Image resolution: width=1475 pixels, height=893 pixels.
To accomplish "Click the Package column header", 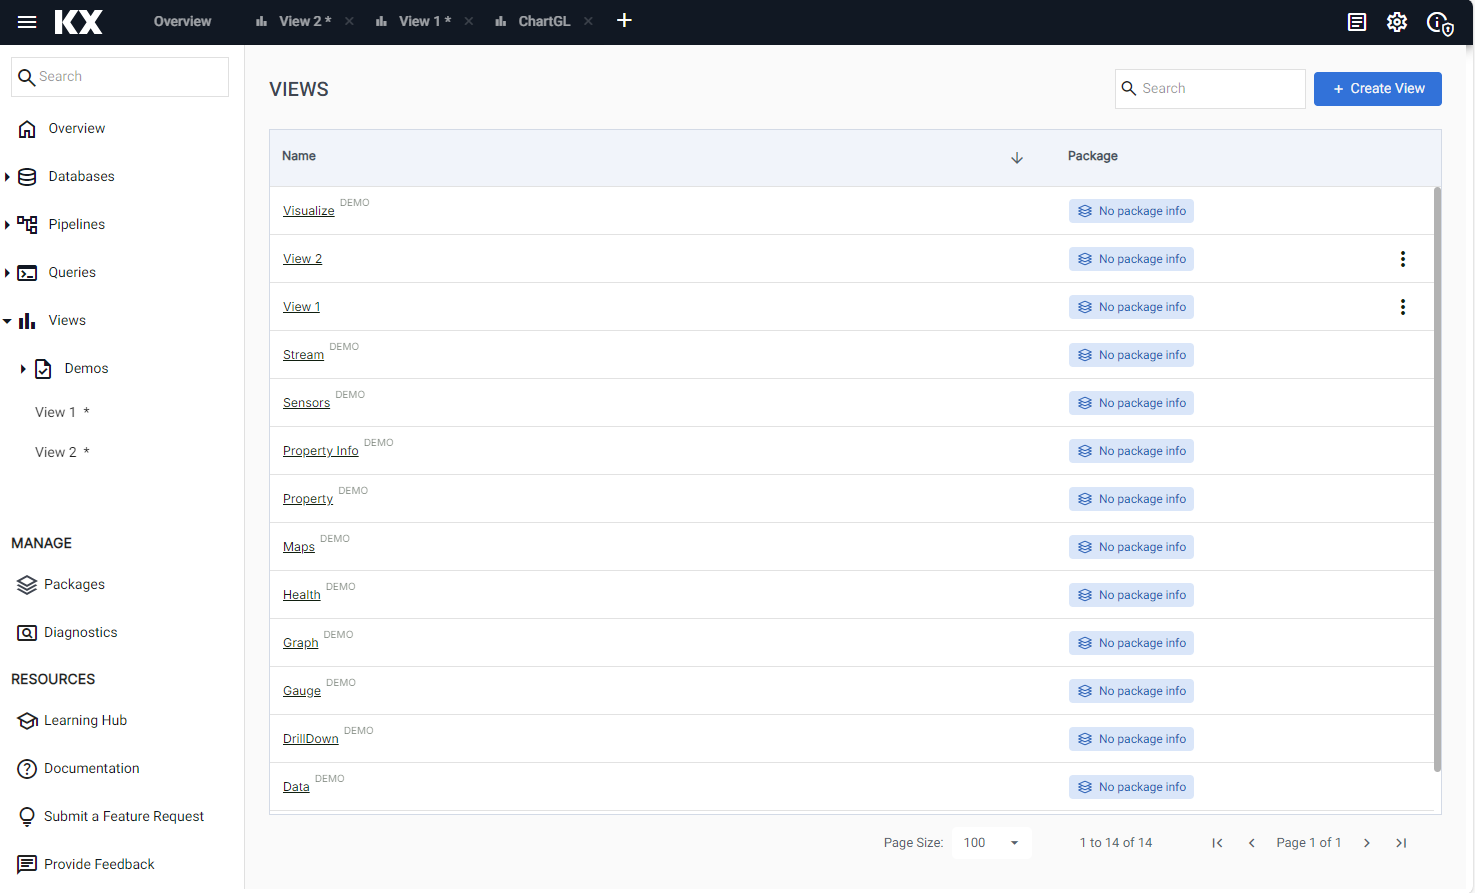I will [1092, 156].
